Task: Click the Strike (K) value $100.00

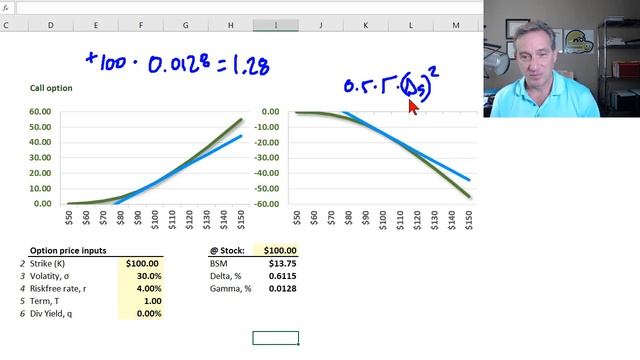Action: click(x=141, y=264)
